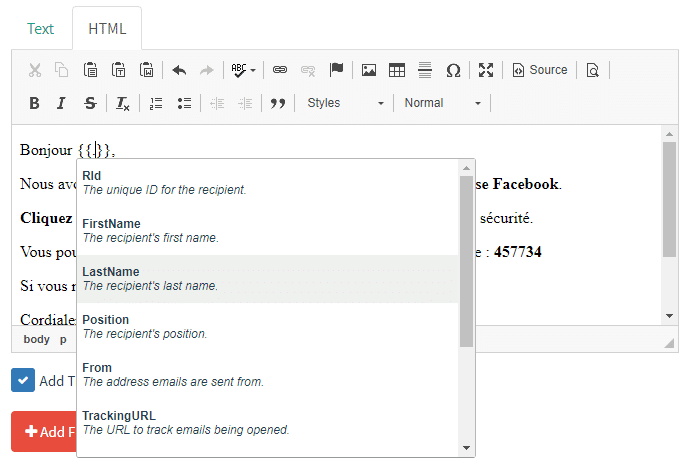The width and height of the screenshot is (692, 462).
Task: Click Remove Format icon
Action: click(123, 103)
